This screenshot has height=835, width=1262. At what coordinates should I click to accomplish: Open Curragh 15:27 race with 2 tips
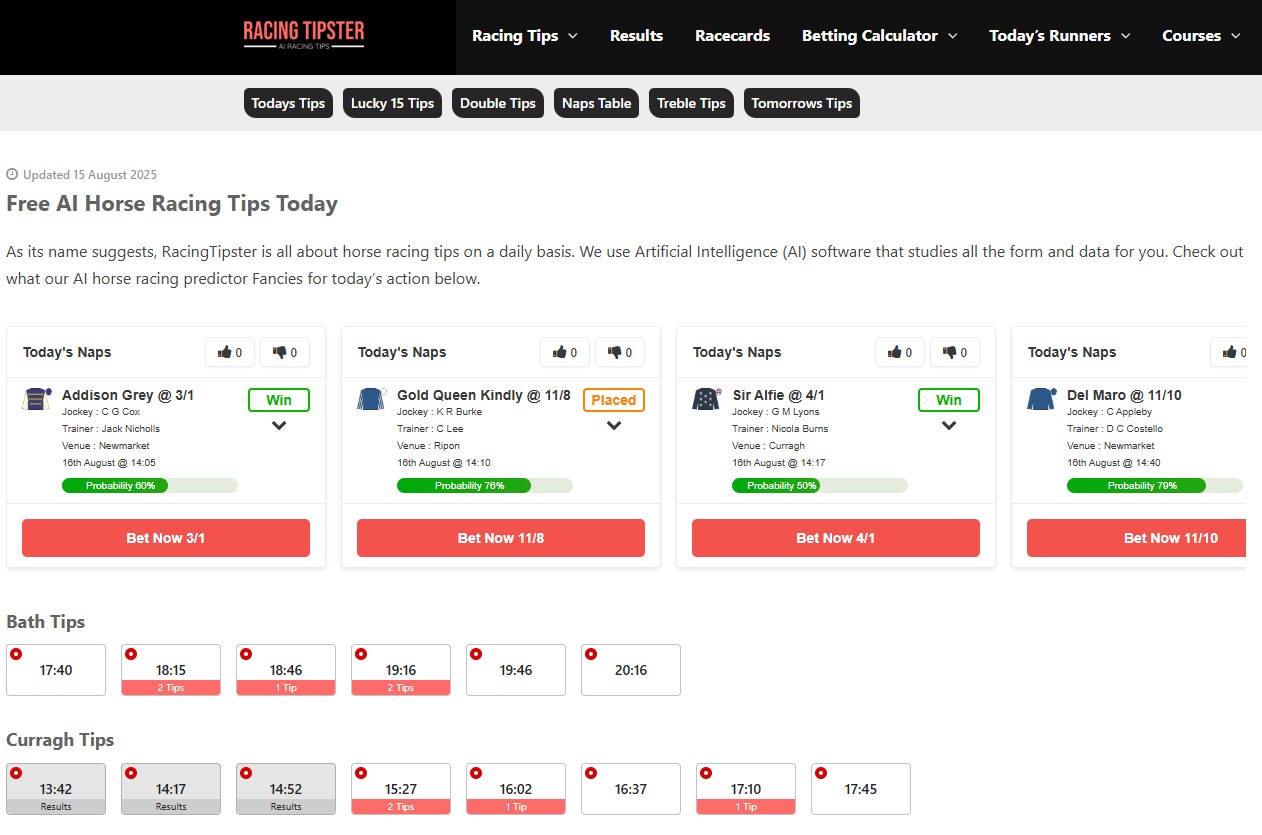click(401, 789)
